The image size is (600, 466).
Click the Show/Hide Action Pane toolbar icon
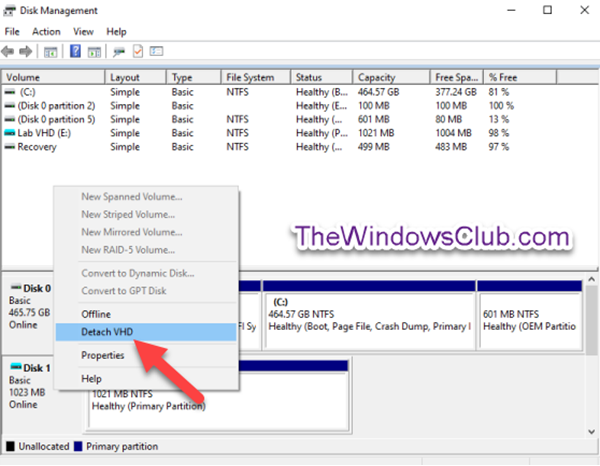[x=94, y=51]
